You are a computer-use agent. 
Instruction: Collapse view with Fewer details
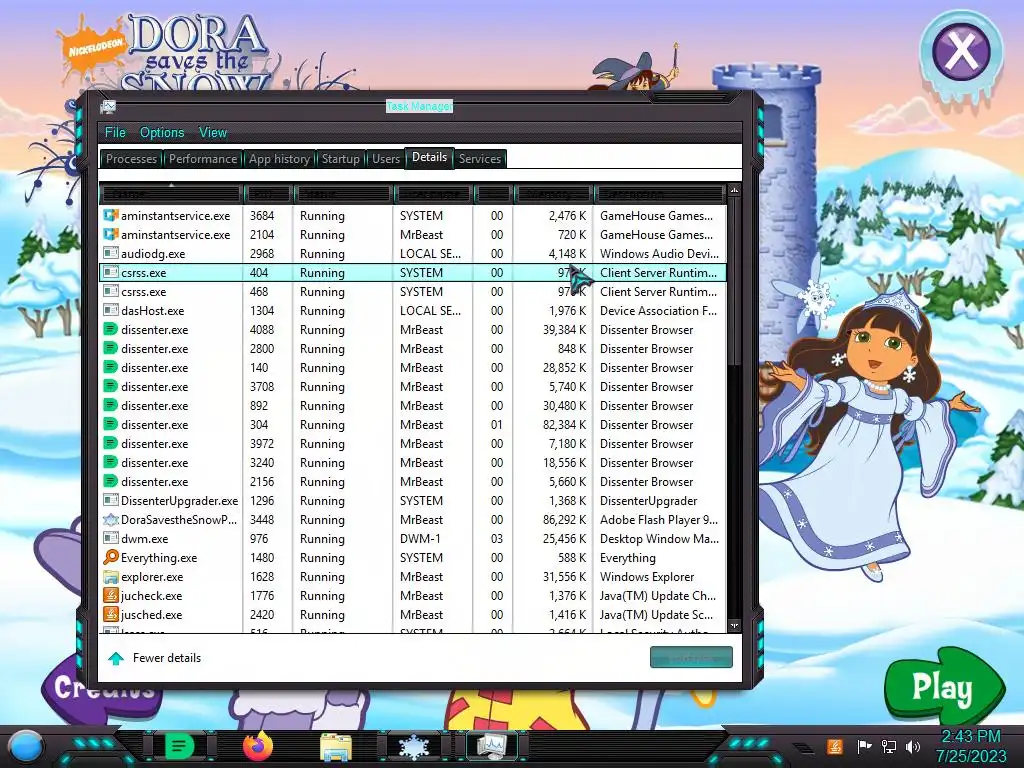[155, 658]
